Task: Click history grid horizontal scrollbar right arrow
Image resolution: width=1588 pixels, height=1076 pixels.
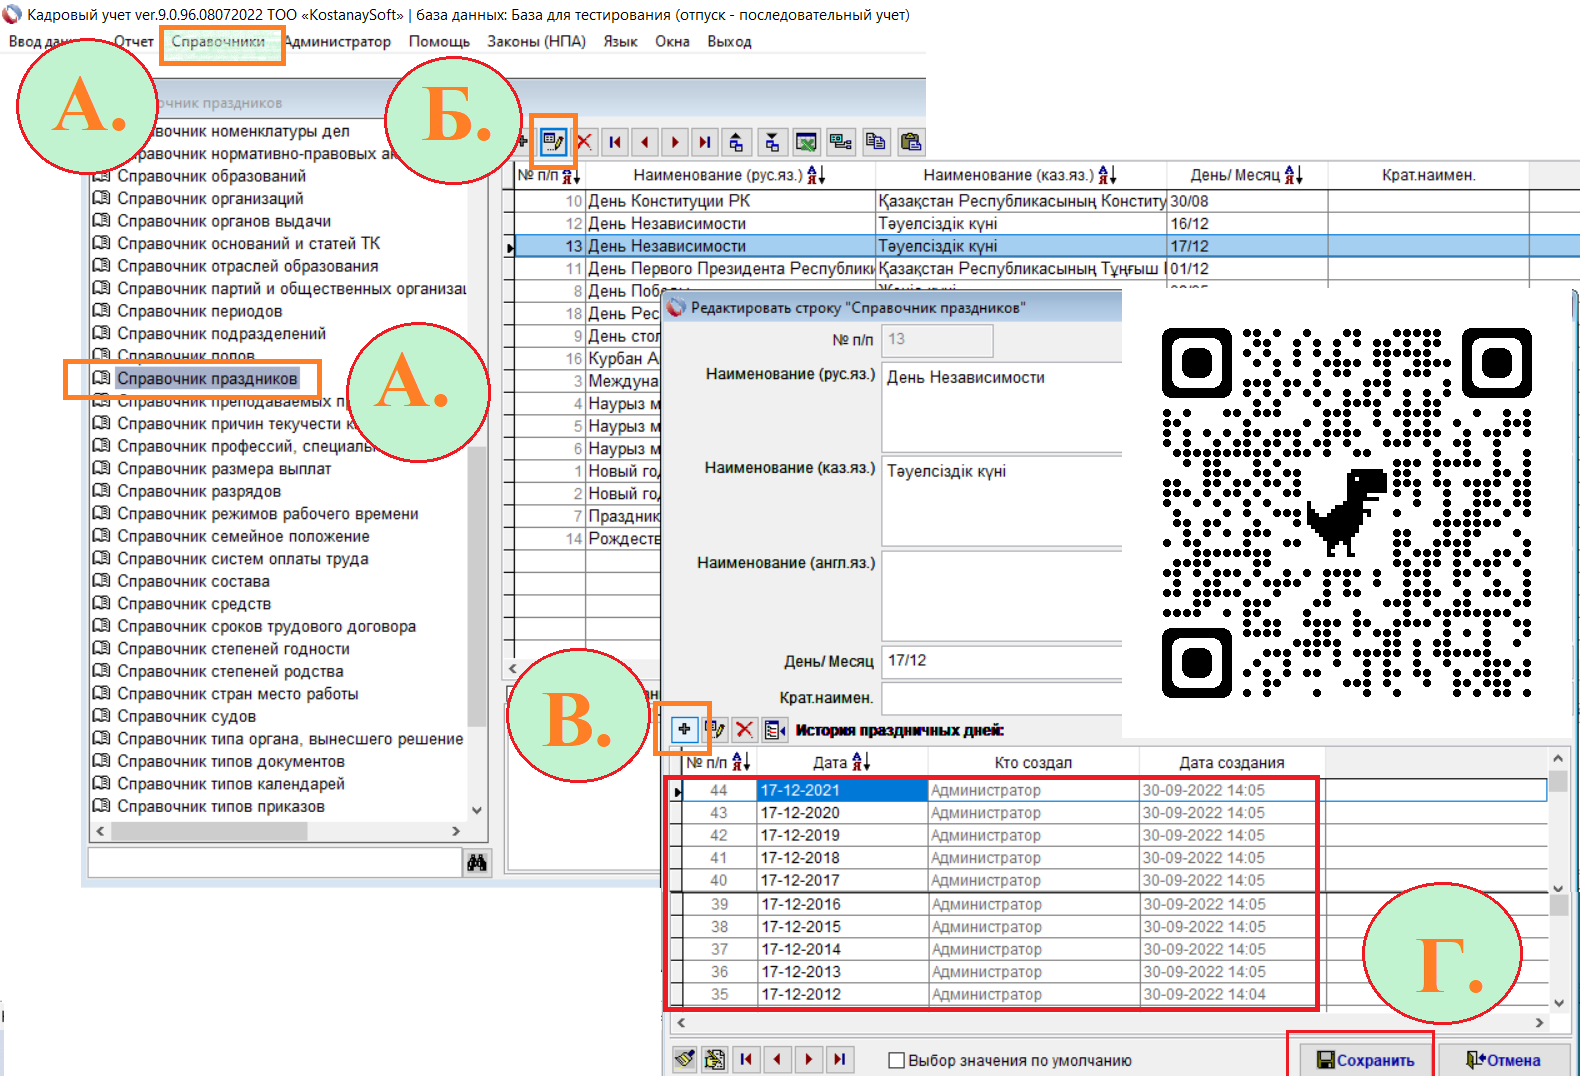Action: click(1539, 1022)
